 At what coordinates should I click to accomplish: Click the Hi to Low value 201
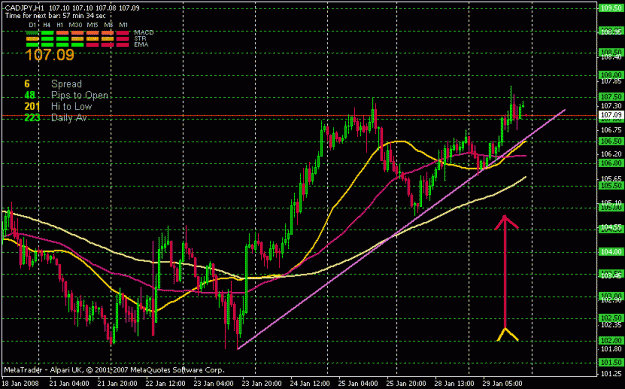pyautogui.click(x=32, y=106)
